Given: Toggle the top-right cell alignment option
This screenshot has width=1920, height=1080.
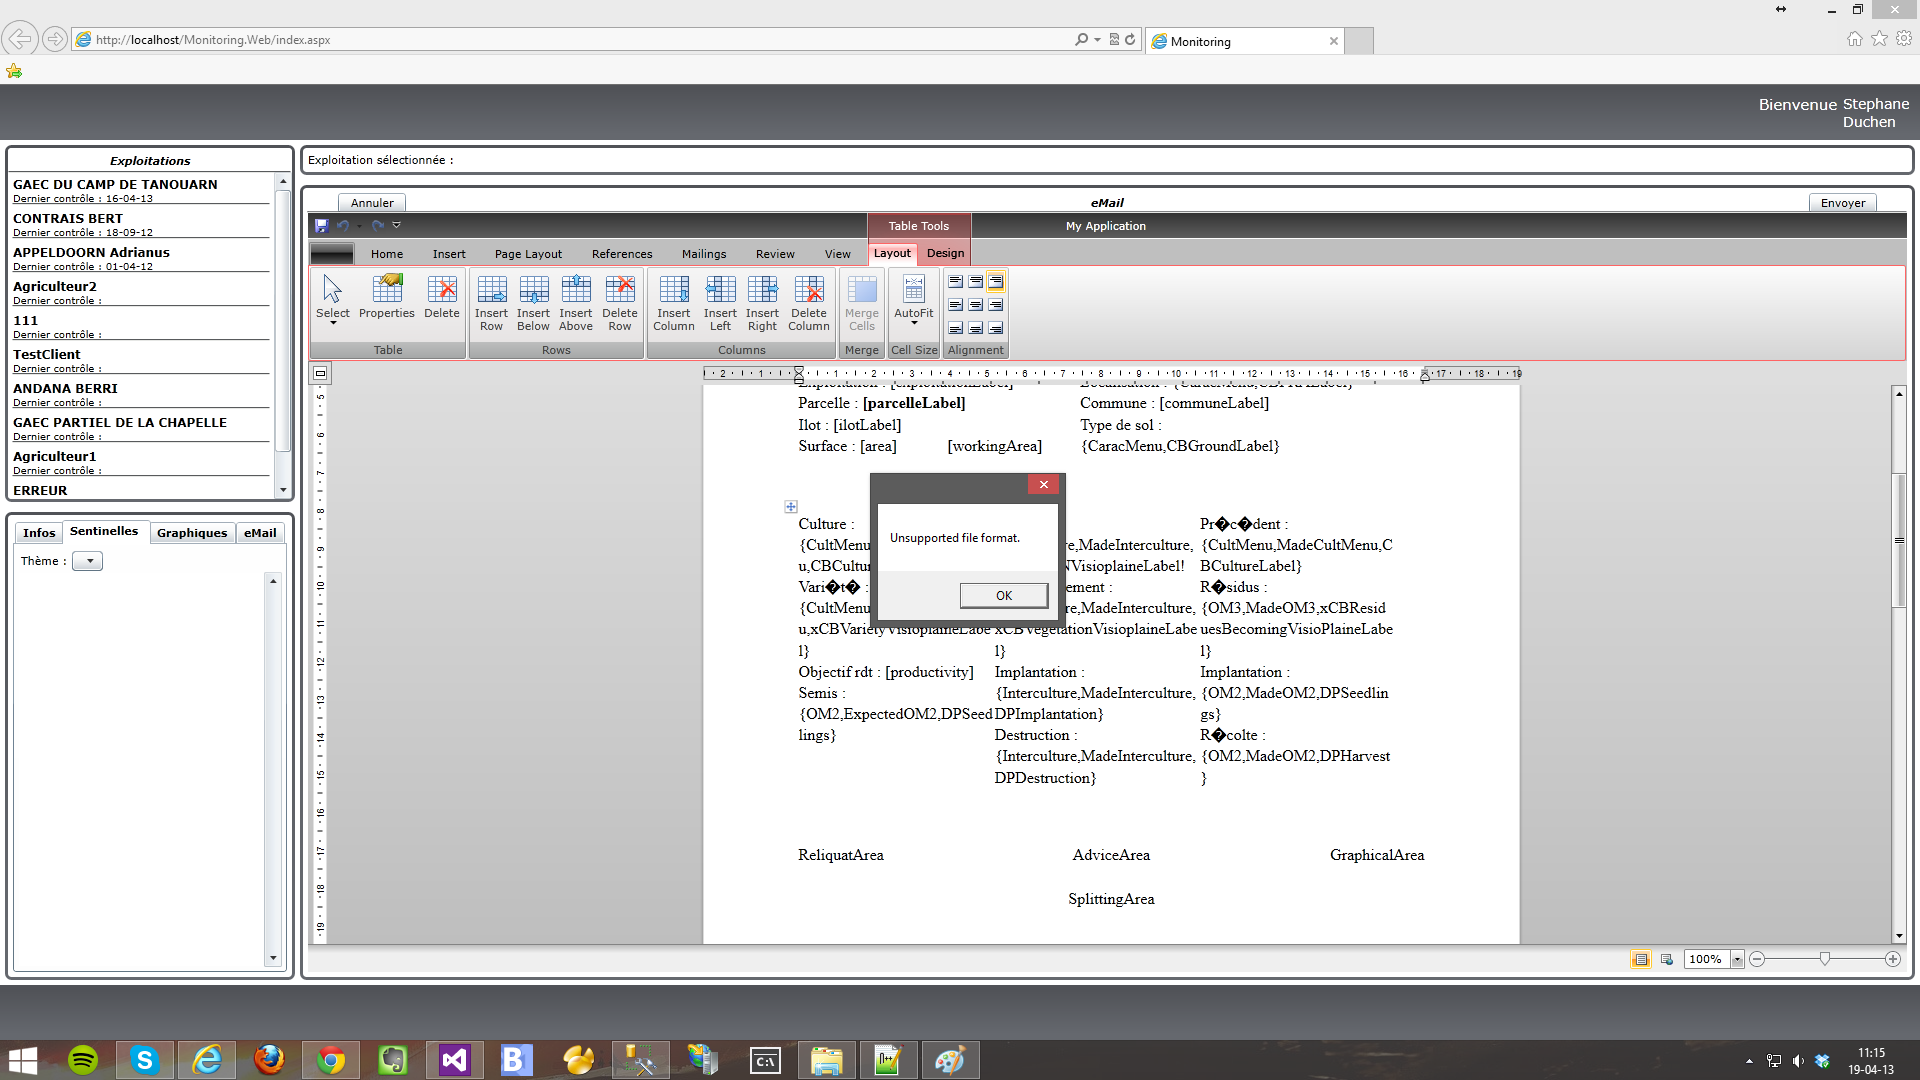Looking at the screenshot, I should coord(996,282).
